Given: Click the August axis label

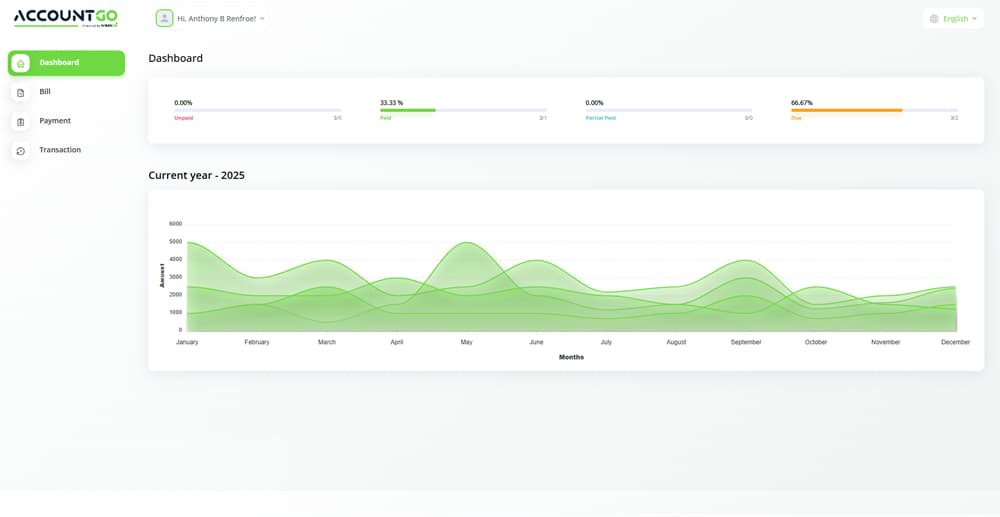Looking at the screenshot, I should click(x=676, y=342).
